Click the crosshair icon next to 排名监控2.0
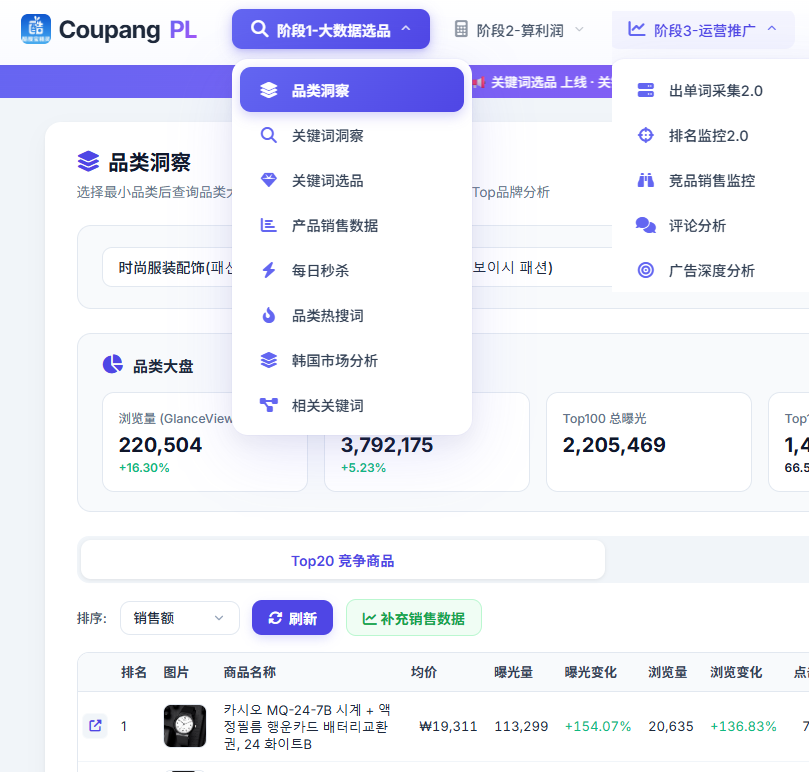The height and width of the screenshot is (772, 809). pyautogui.click(x=645, y=135)
